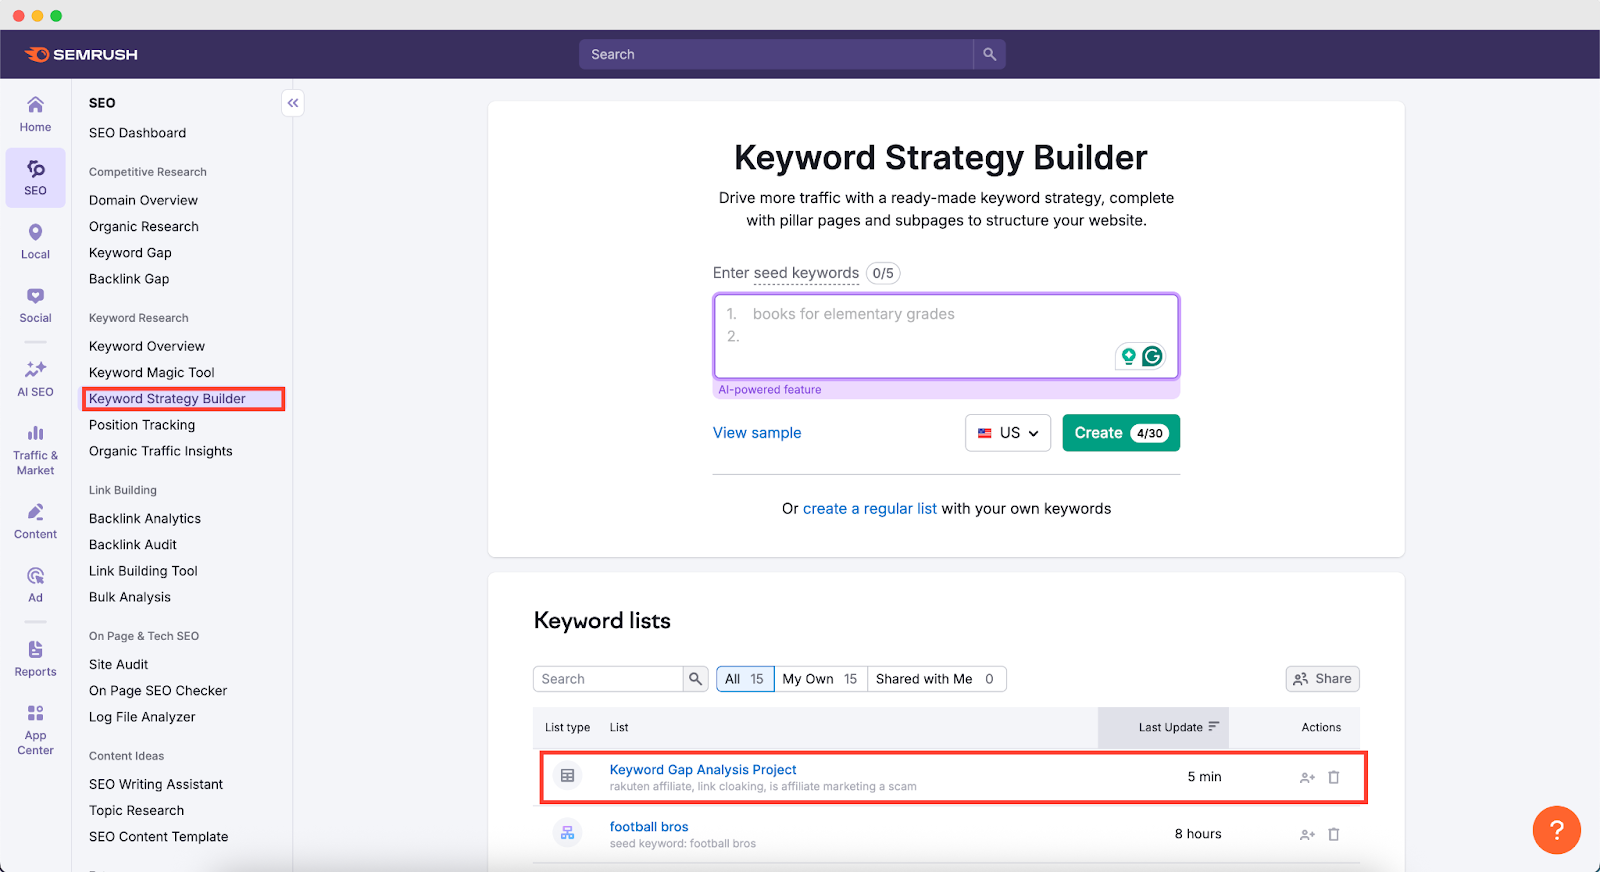This screenshot has height=872, width=1600.
Task: Delete the Keyword Gap Analysis Project list
Action: point(1333,777)
